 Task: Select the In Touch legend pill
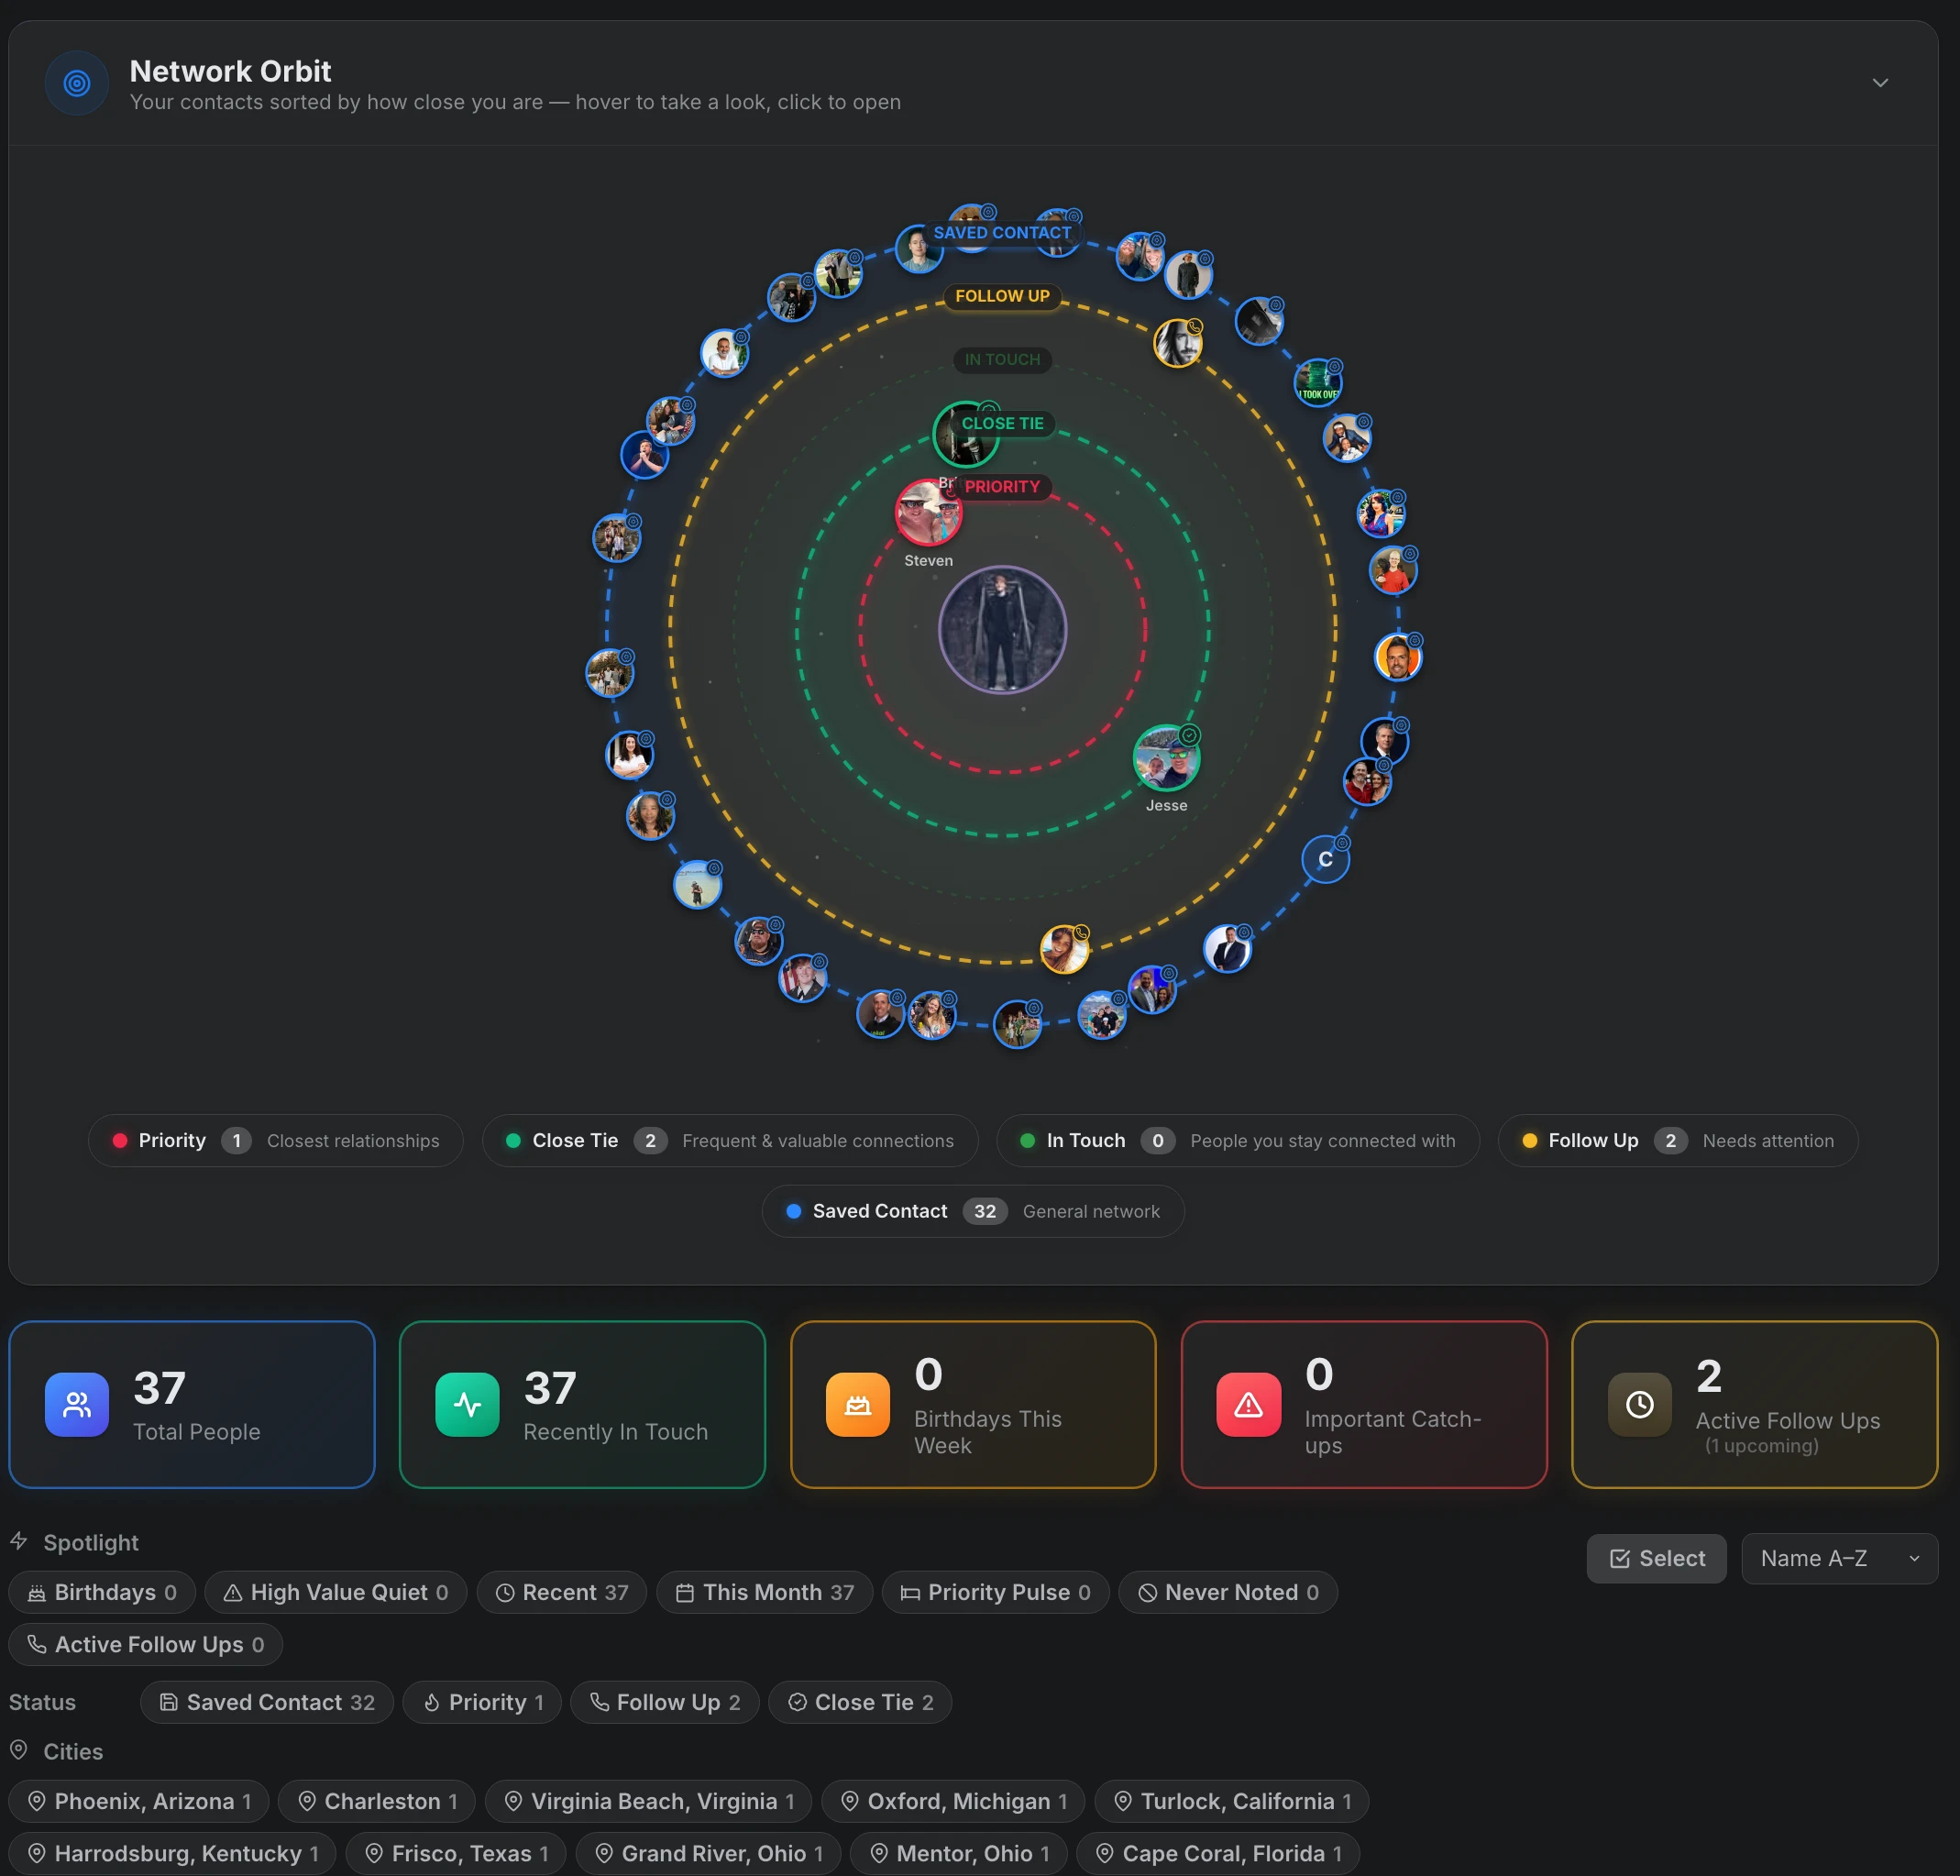click(x=1238, y=1141)
